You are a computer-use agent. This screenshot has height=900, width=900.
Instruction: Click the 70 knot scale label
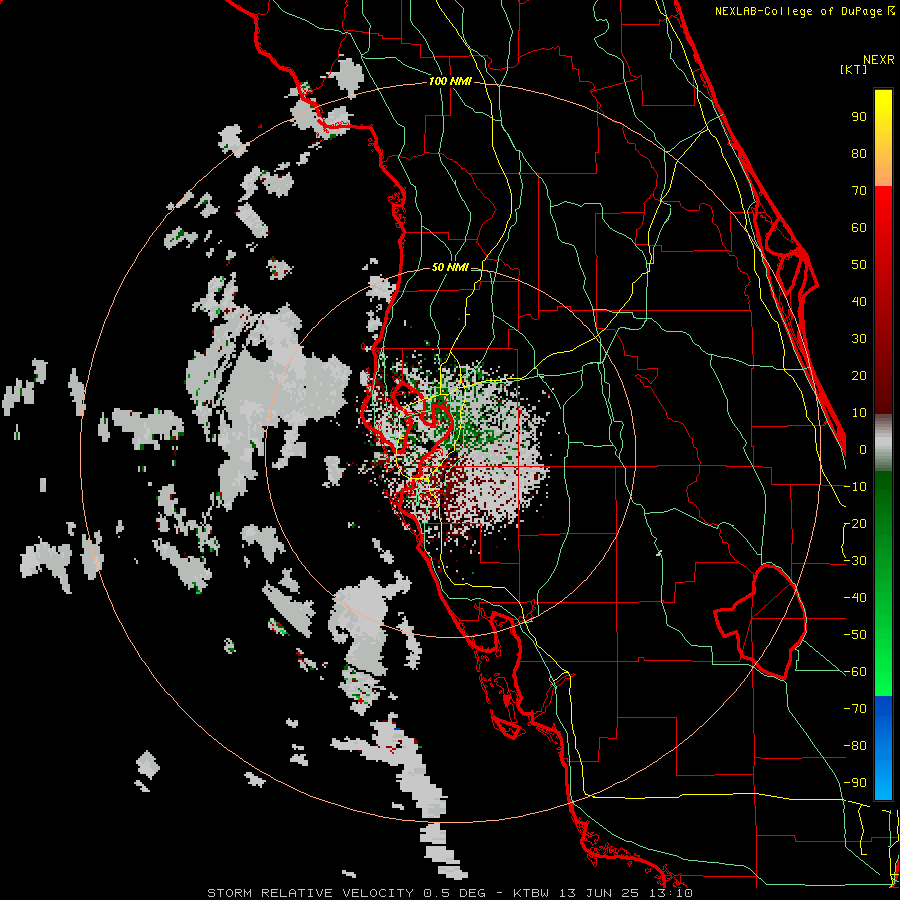pyautogui.click(x=859, y=191)
